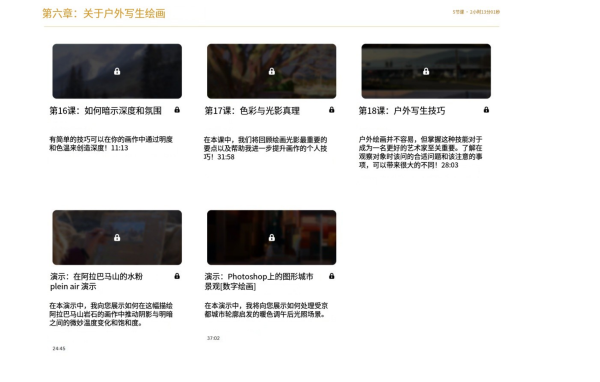Viewport: 600px width, 382px height.
Task: Open lesson 第17课：色彩与光影真理
Action: pos(252,111)
